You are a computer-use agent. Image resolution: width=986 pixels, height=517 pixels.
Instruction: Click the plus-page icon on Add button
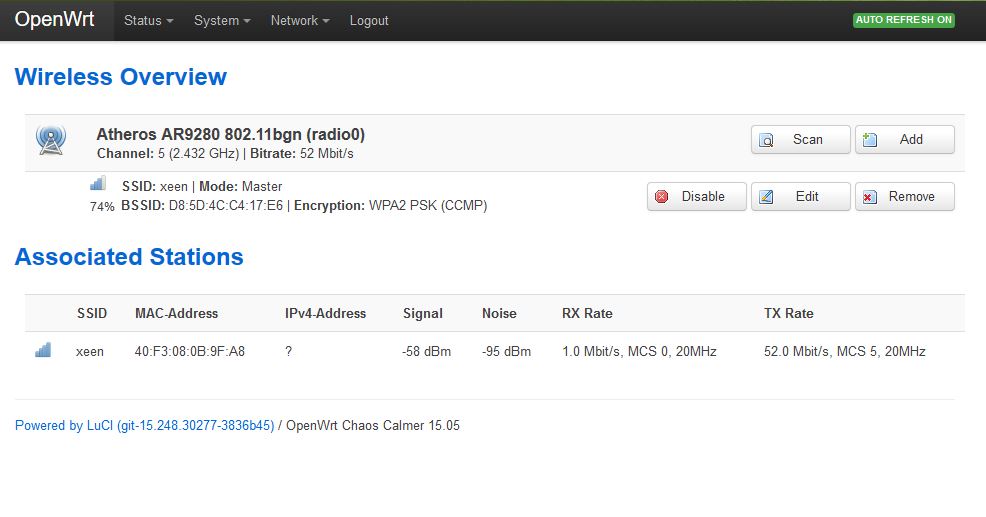pyautogui.click(x=870, y=139)
